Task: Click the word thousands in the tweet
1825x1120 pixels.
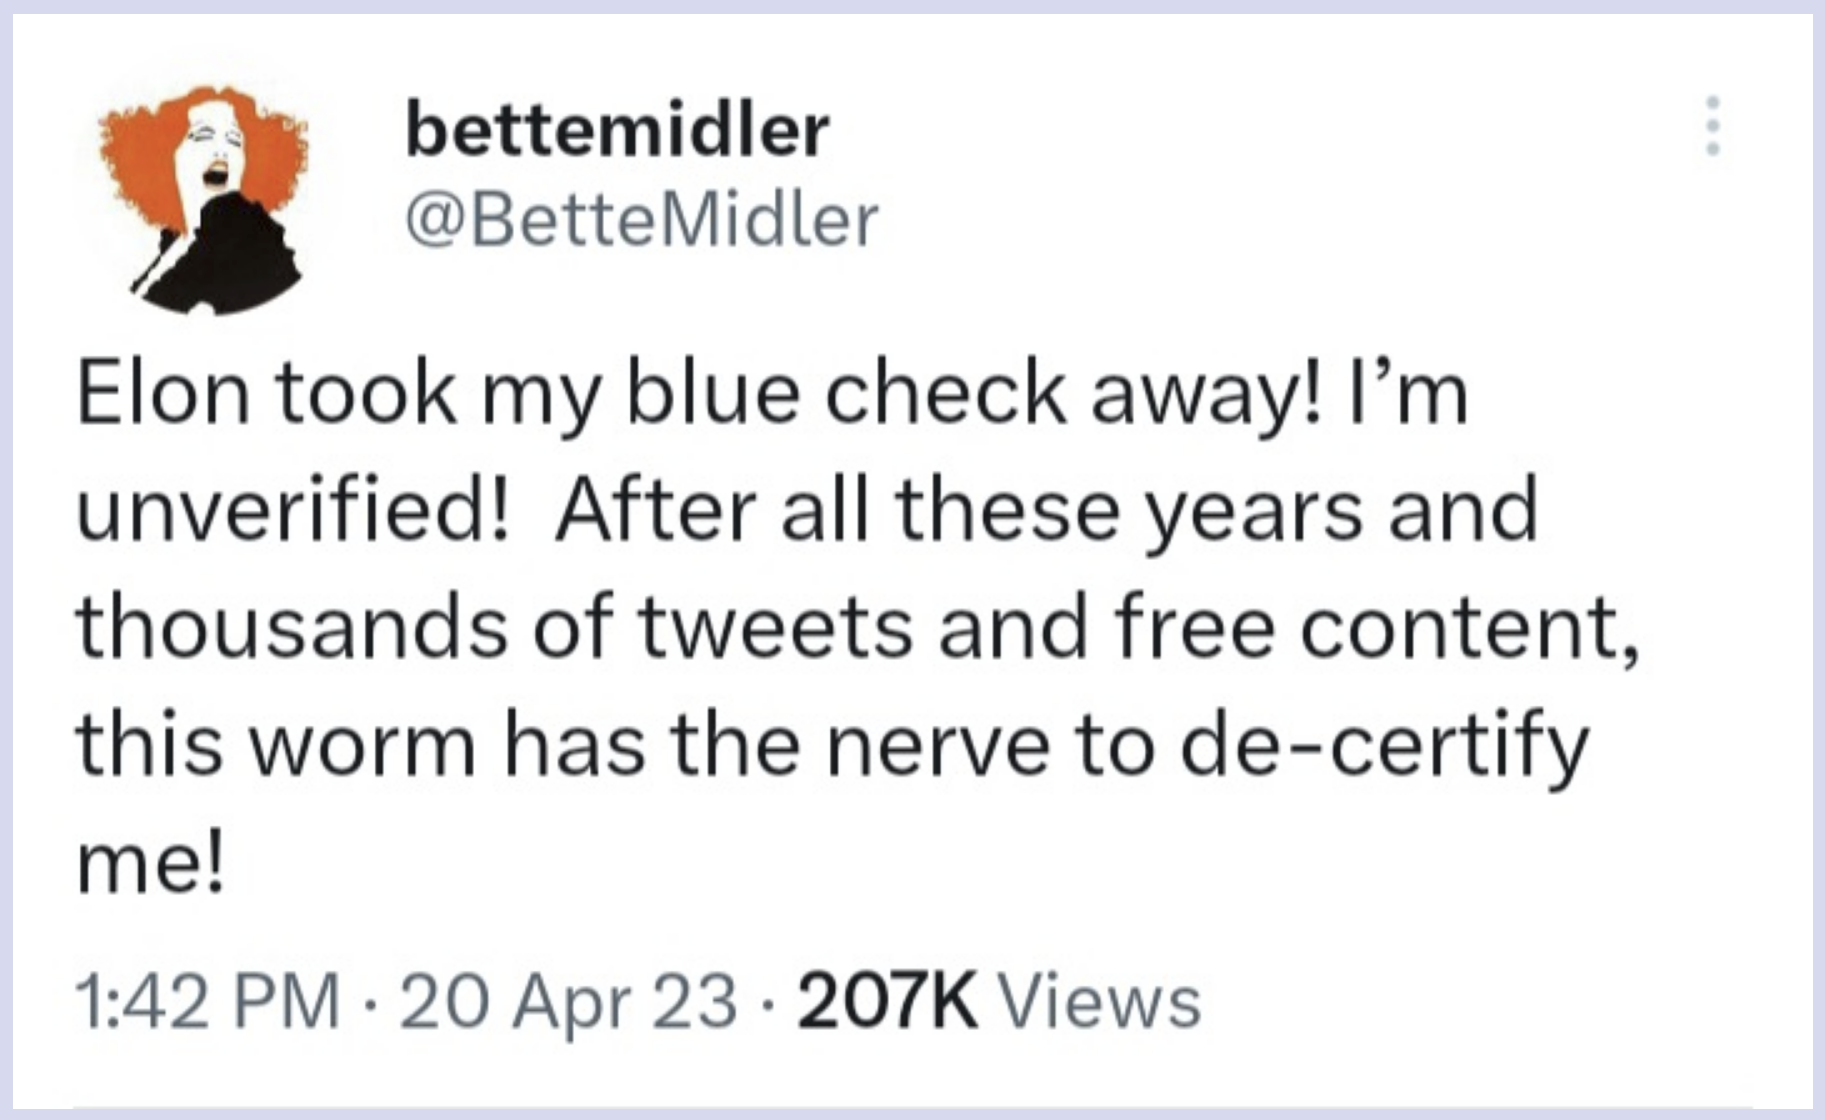Action: [292, 628]
